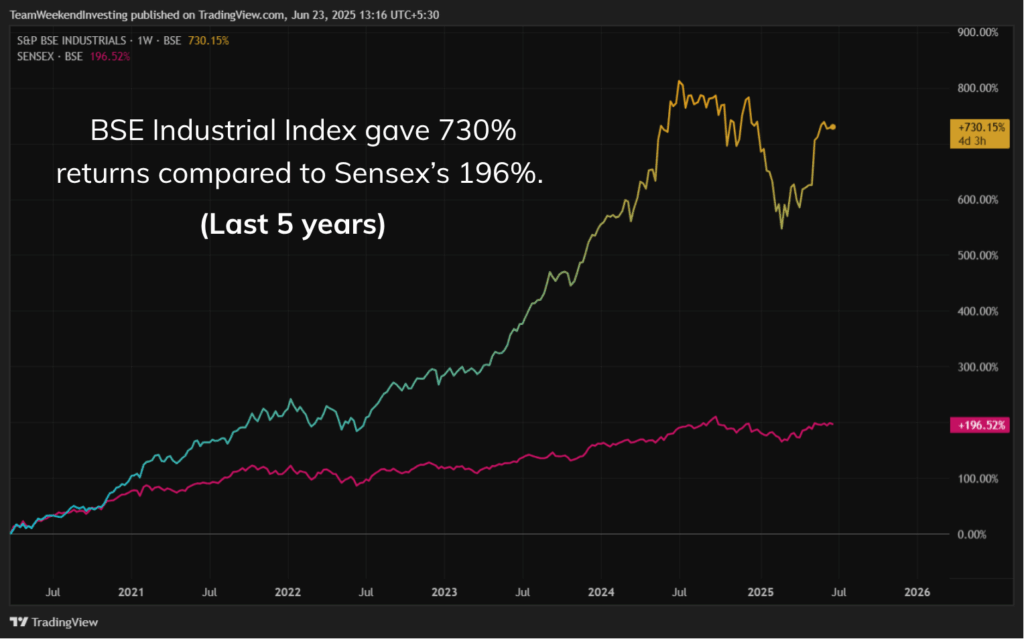Click the gold +730.15% price tag

click(980, 133)
